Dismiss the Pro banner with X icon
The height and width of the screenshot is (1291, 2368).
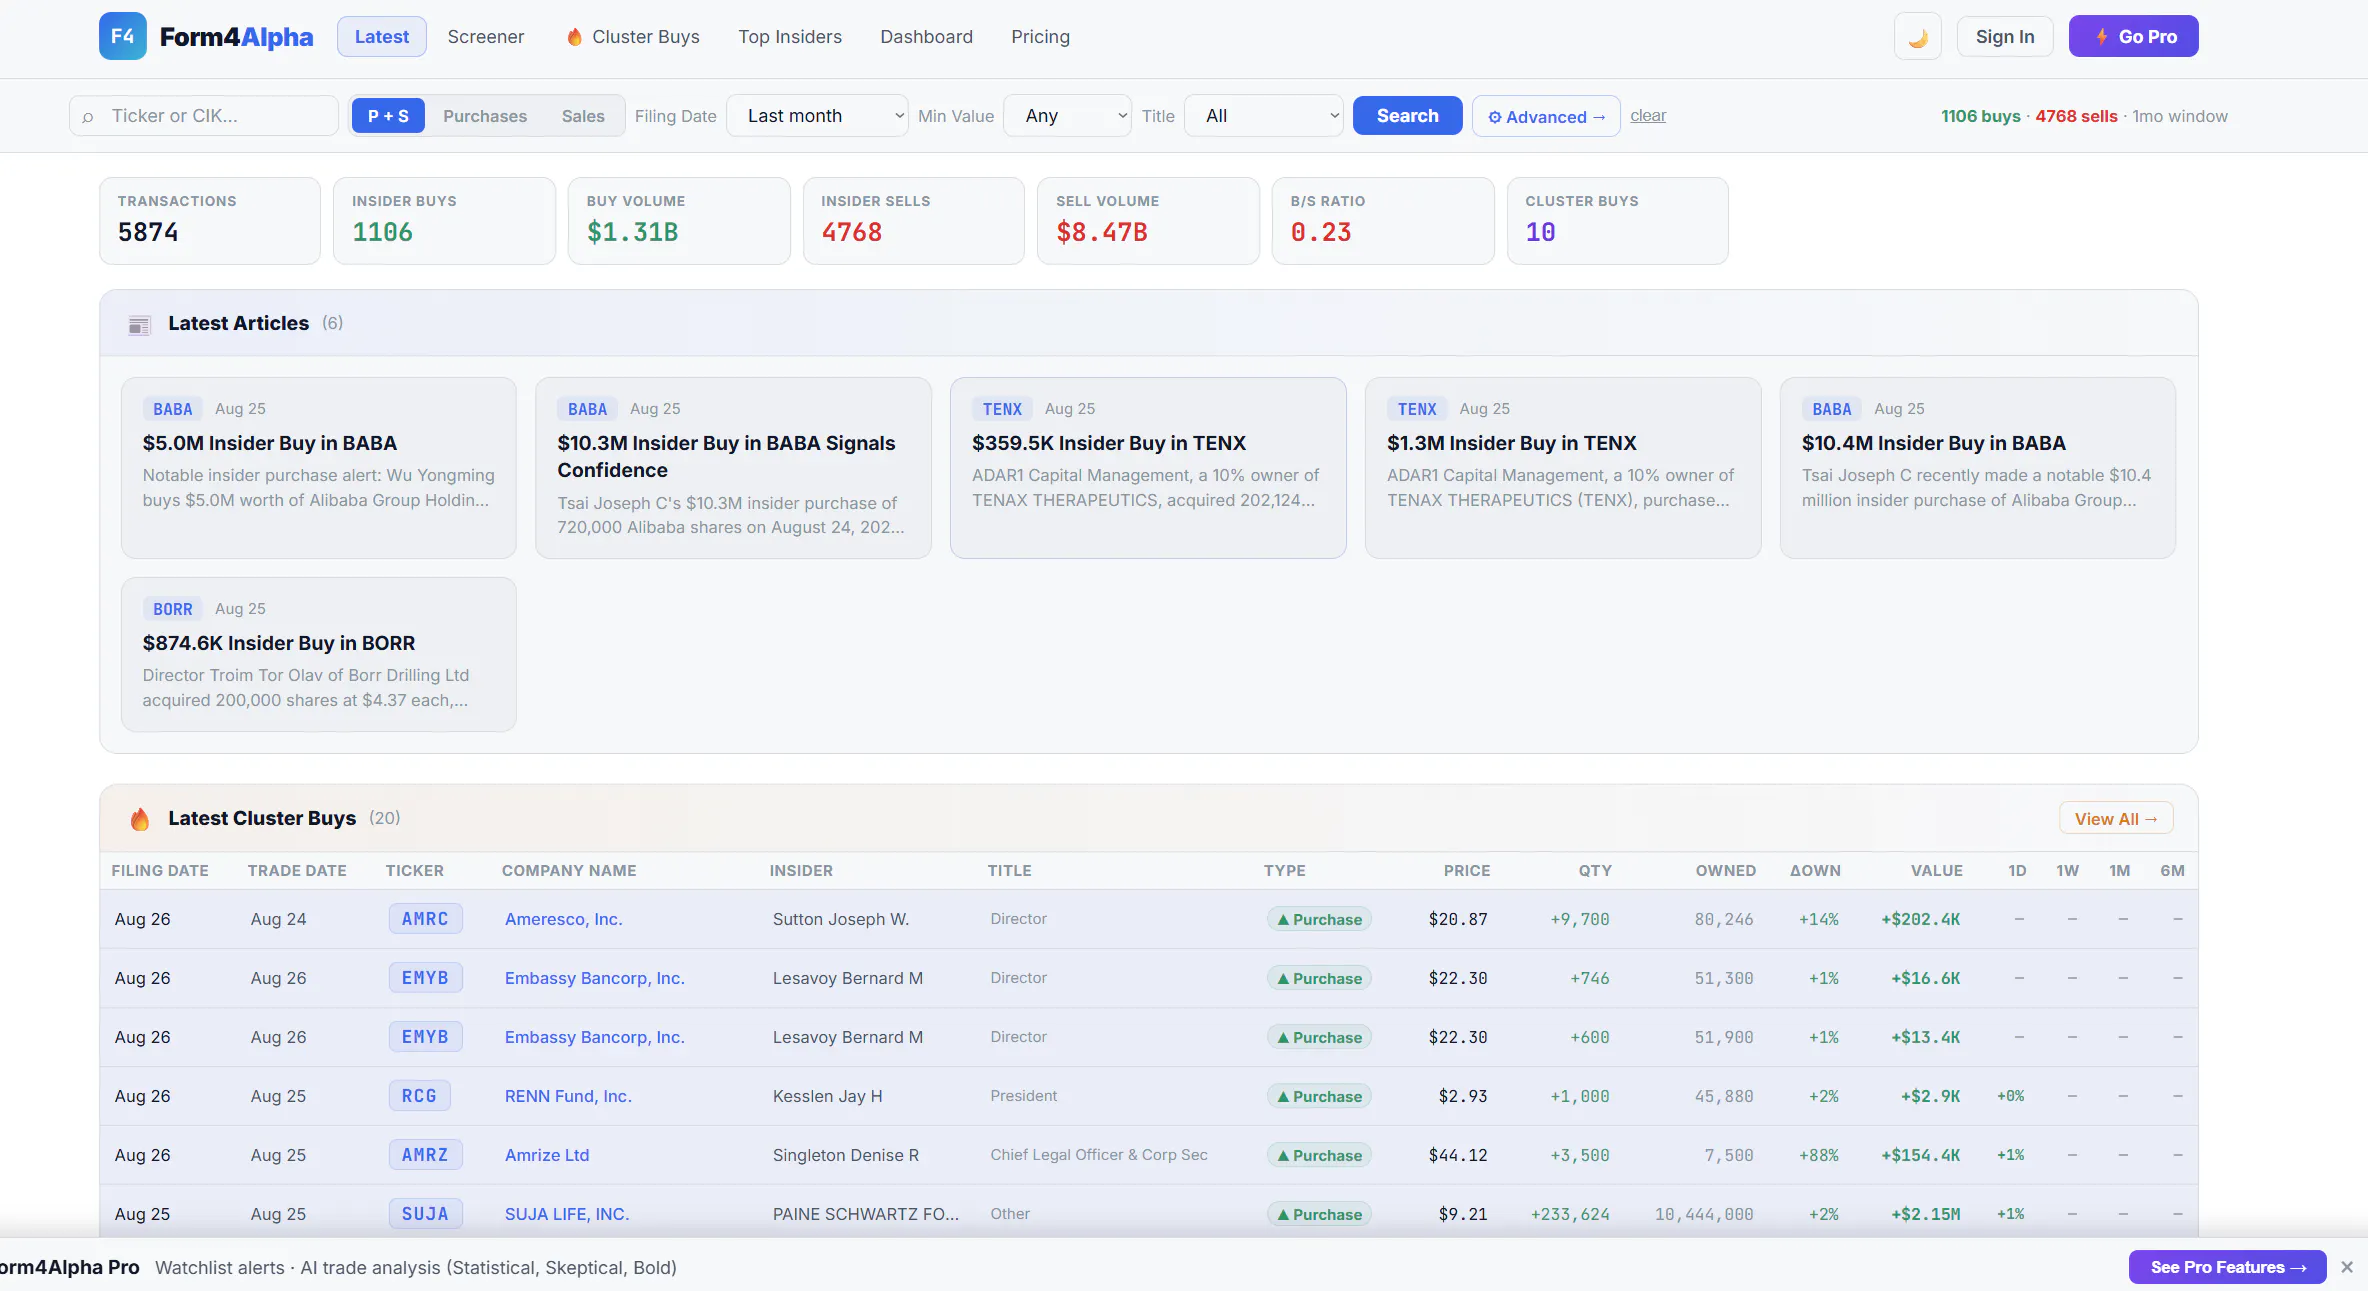point(2347,1267)
